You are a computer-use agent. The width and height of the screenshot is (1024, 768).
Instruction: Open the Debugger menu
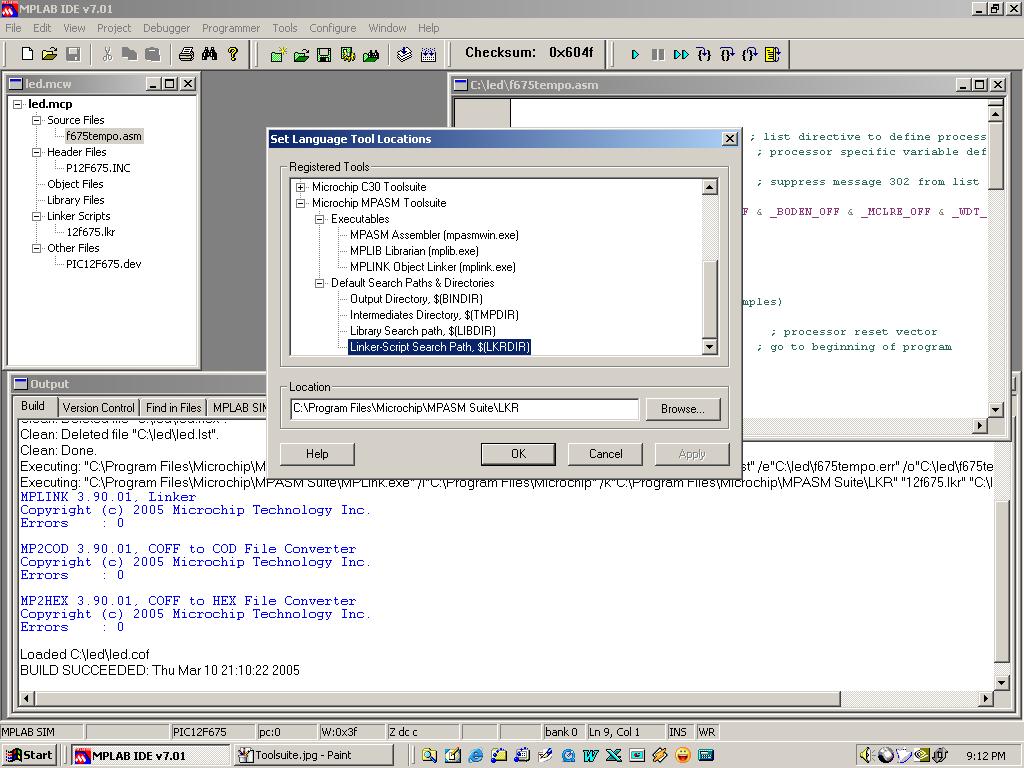coord(166,28)
